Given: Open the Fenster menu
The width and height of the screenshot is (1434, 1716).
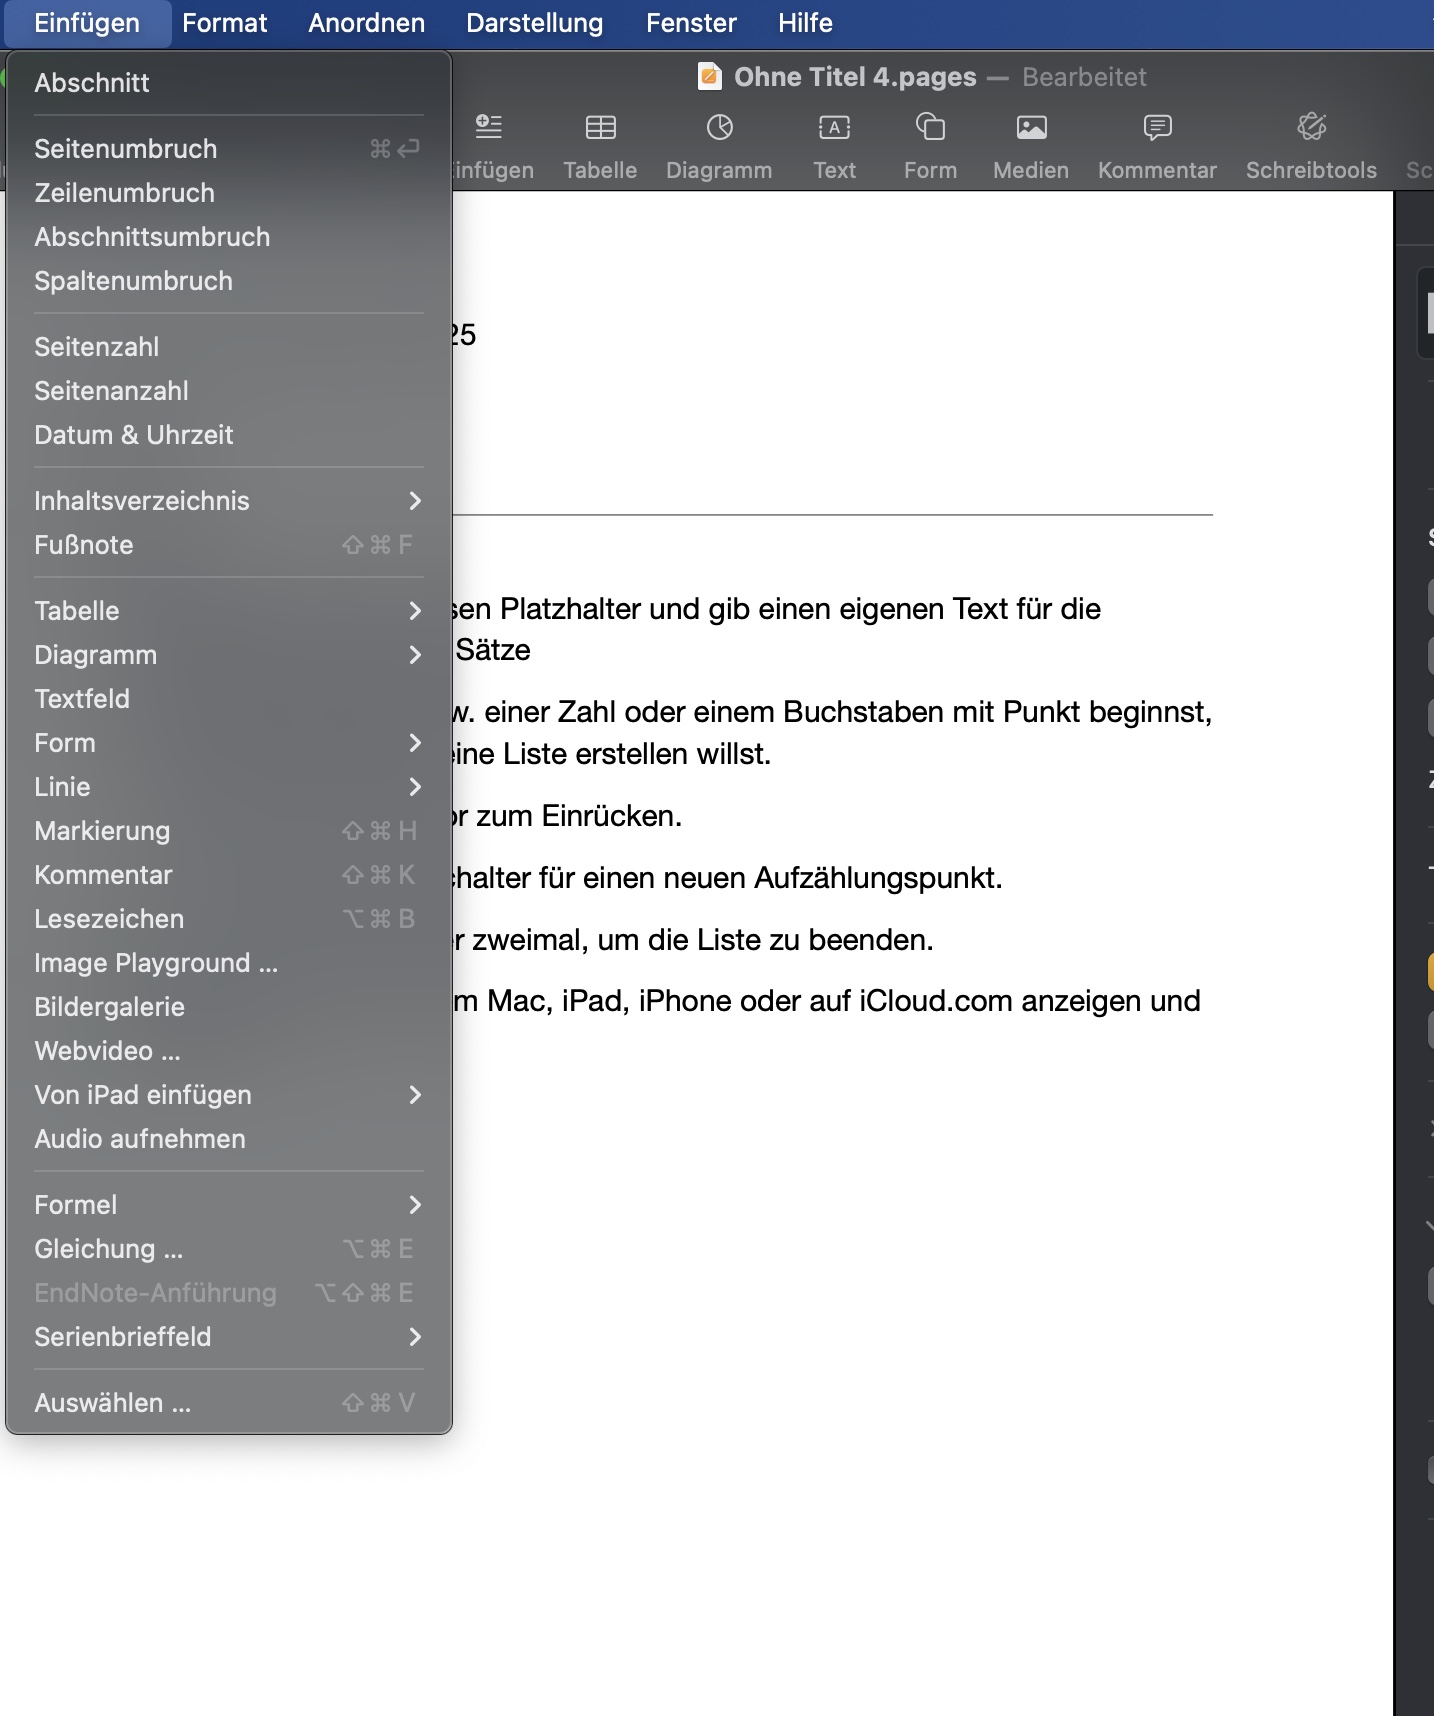Looking at the screenshot, I should [691, 23].
